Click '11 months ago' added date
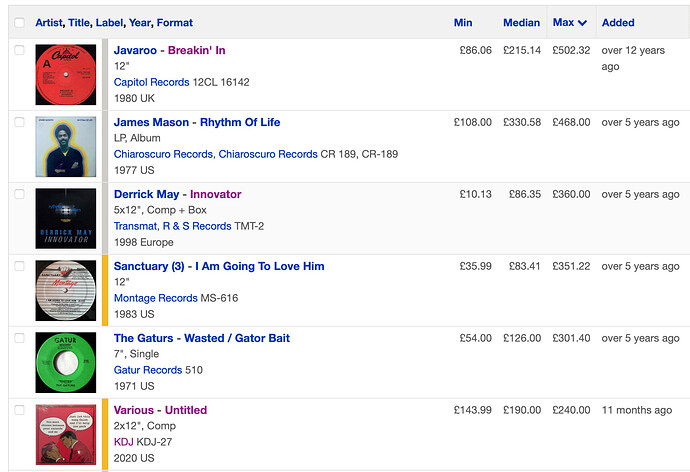Screen dimensions: 690x472 (x=637, y=410)
